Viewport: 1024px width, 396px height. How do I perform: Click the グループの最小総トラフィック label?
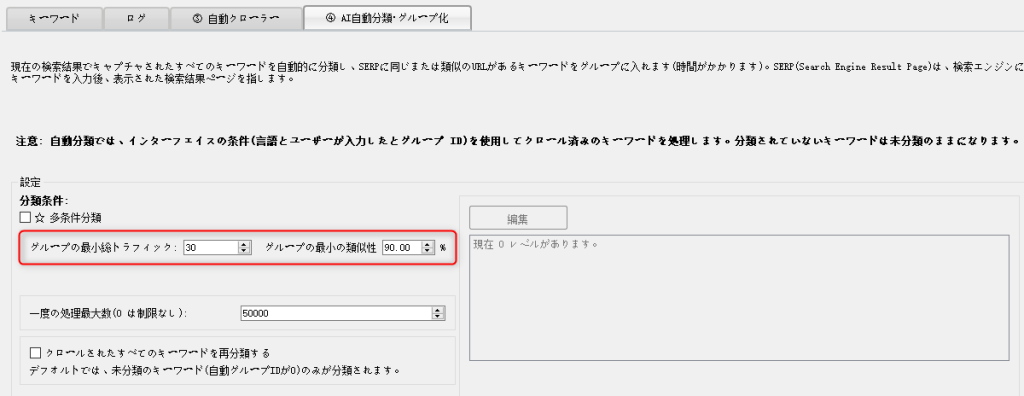[104, 248]
